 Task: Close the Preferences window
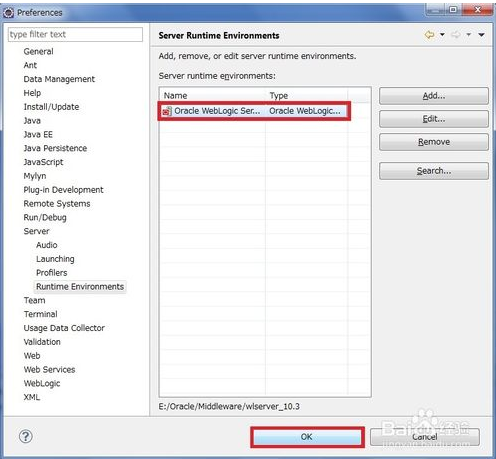[x=477, y=10]
